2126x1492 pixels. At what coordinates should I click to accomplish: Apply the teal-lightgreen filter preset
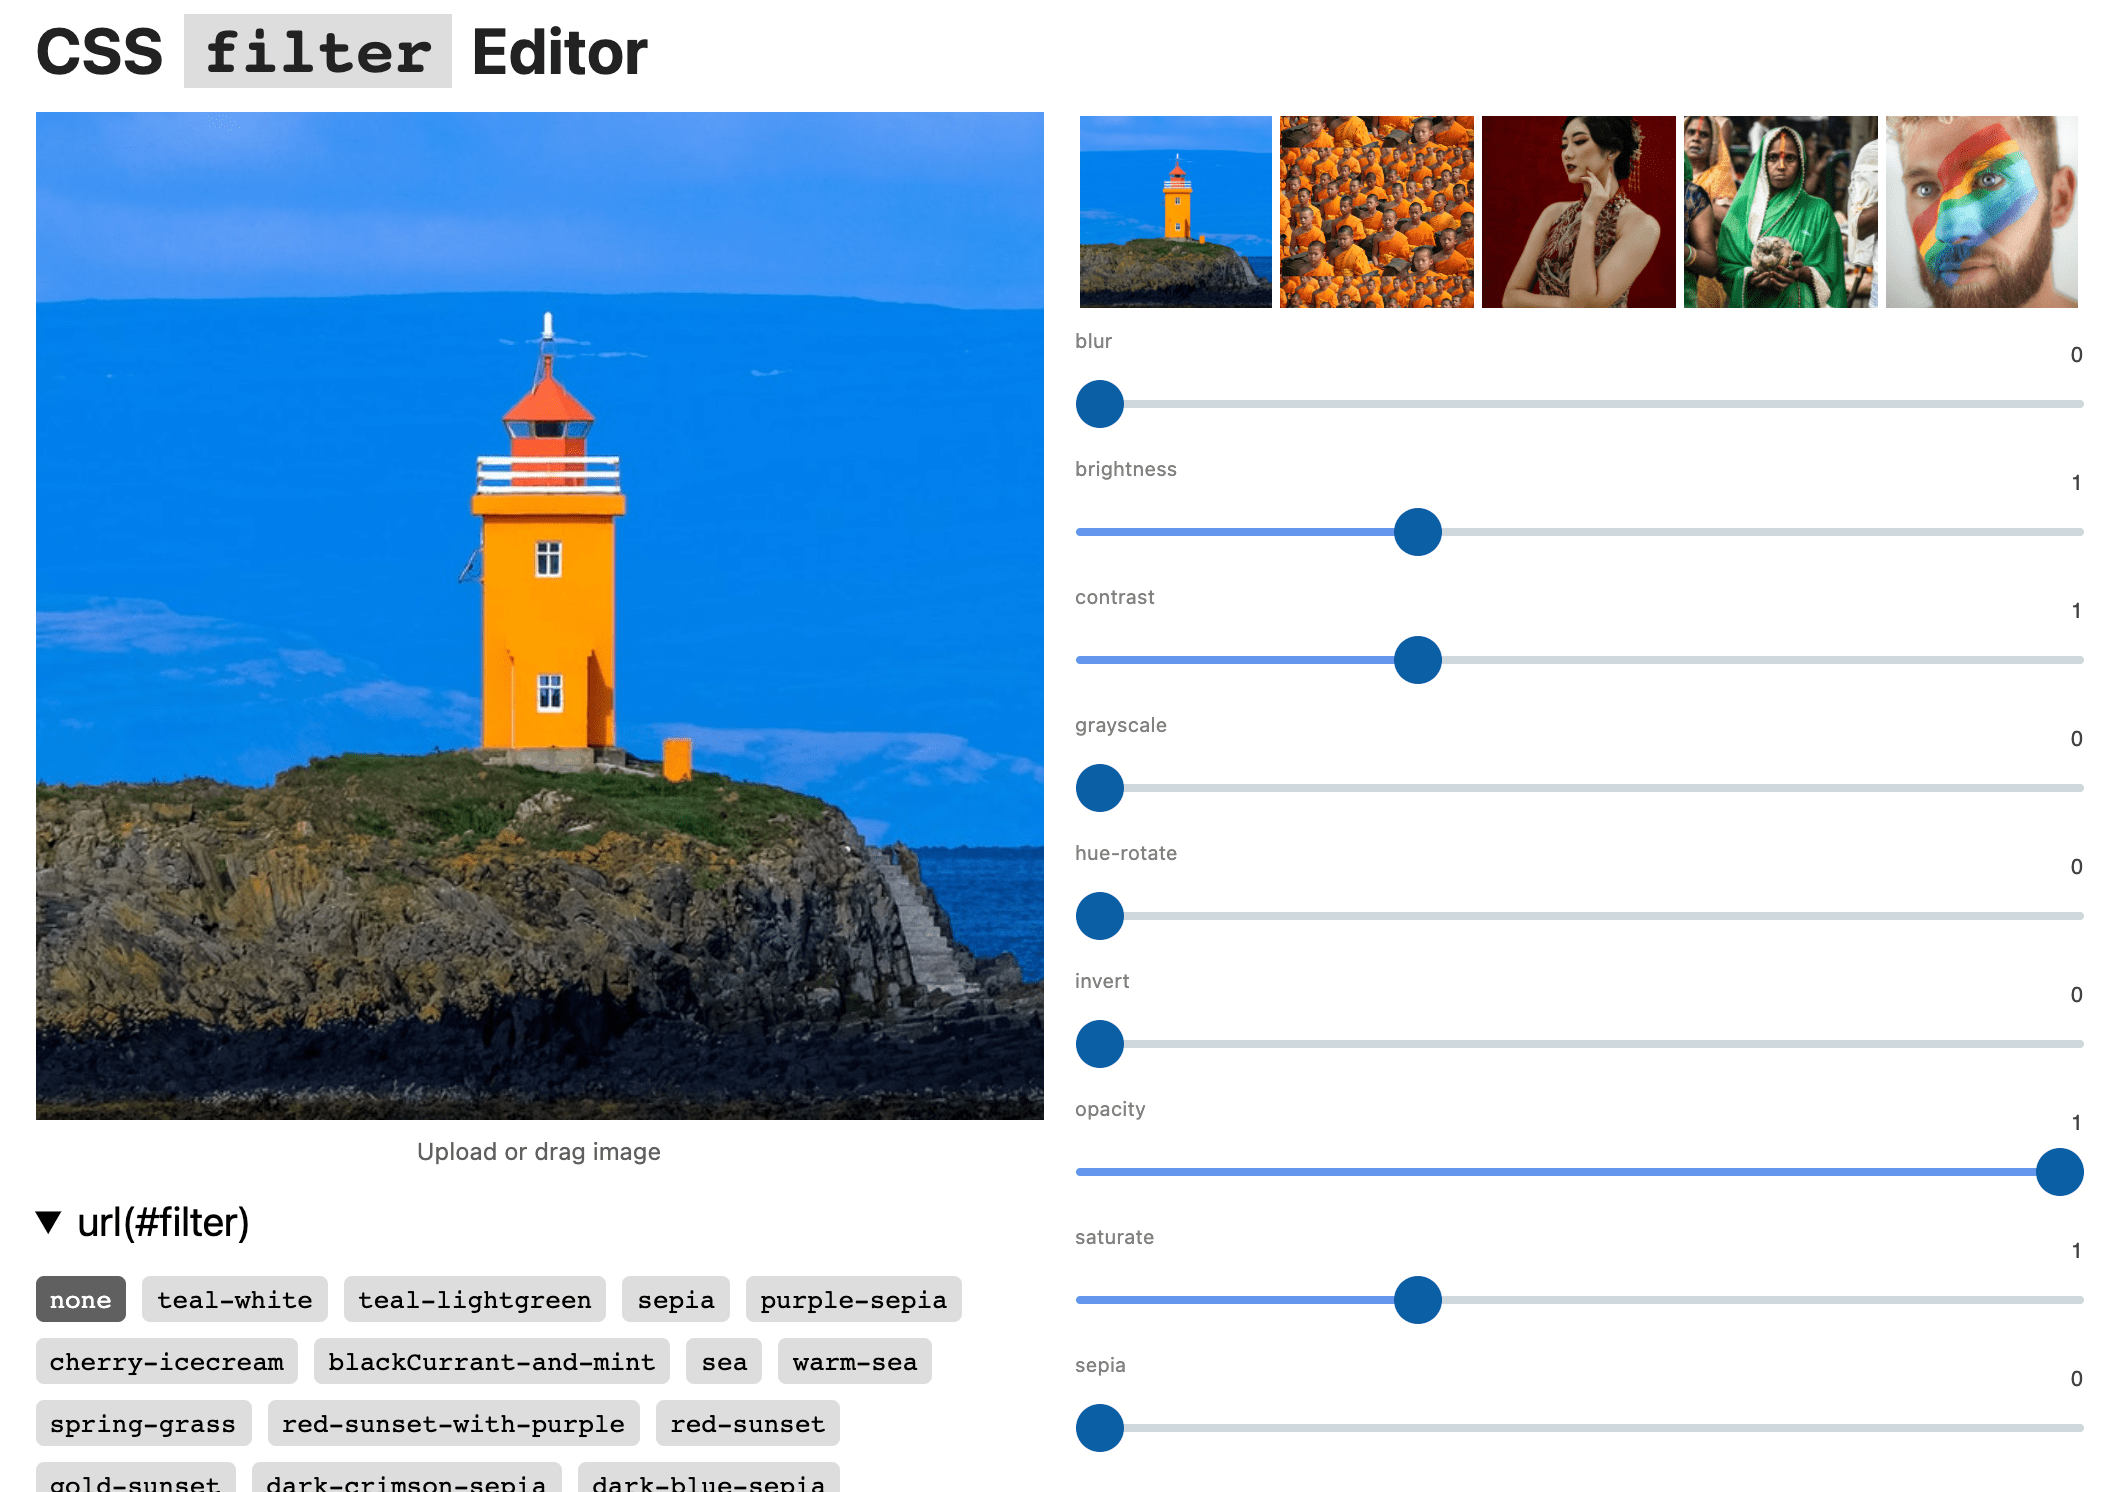click(x=475, y=1300)
